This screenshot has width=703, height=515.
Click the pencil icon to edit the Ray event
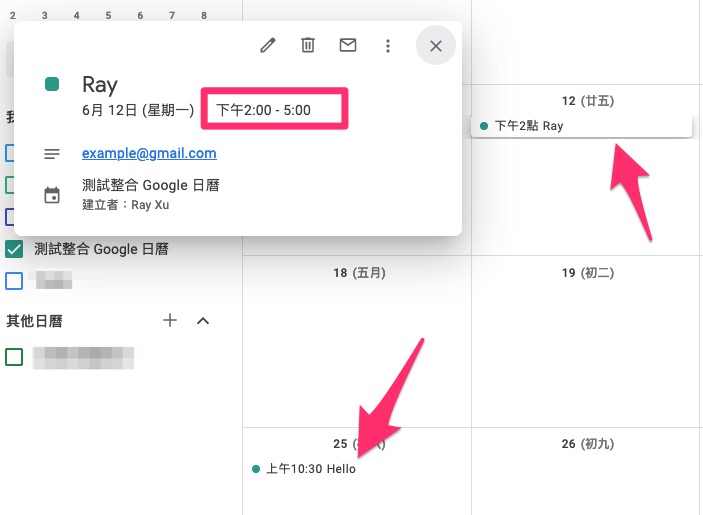click(267, 45)
